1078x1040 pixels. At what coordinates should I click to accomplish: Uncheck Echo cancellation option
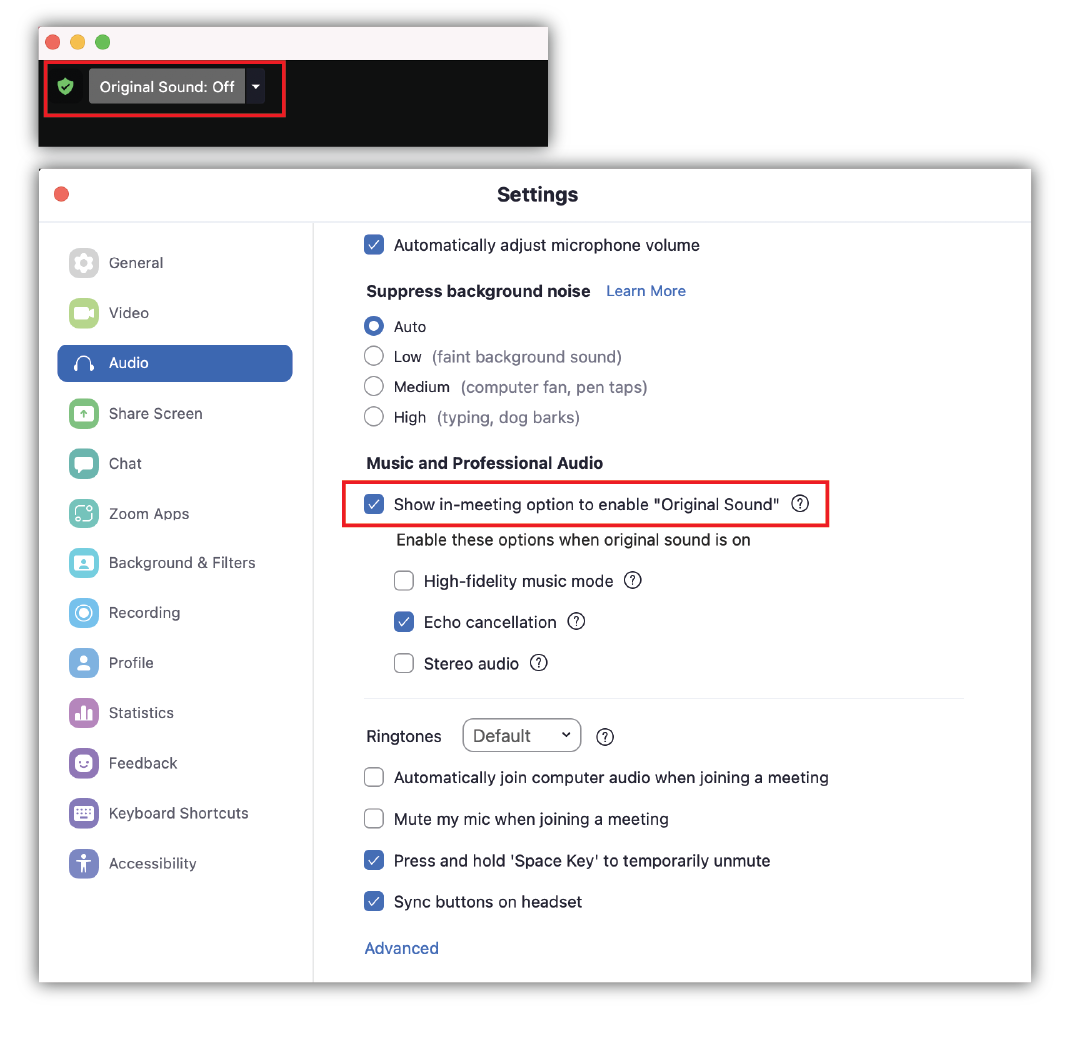404,623
